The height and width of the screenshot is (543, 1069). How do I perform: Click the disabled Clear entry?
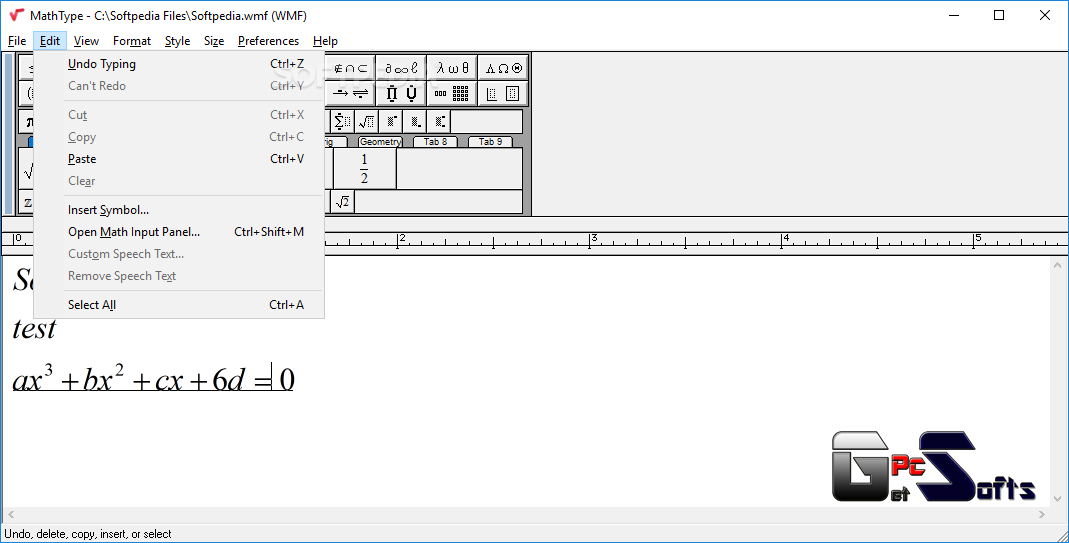tap(179, 181)
